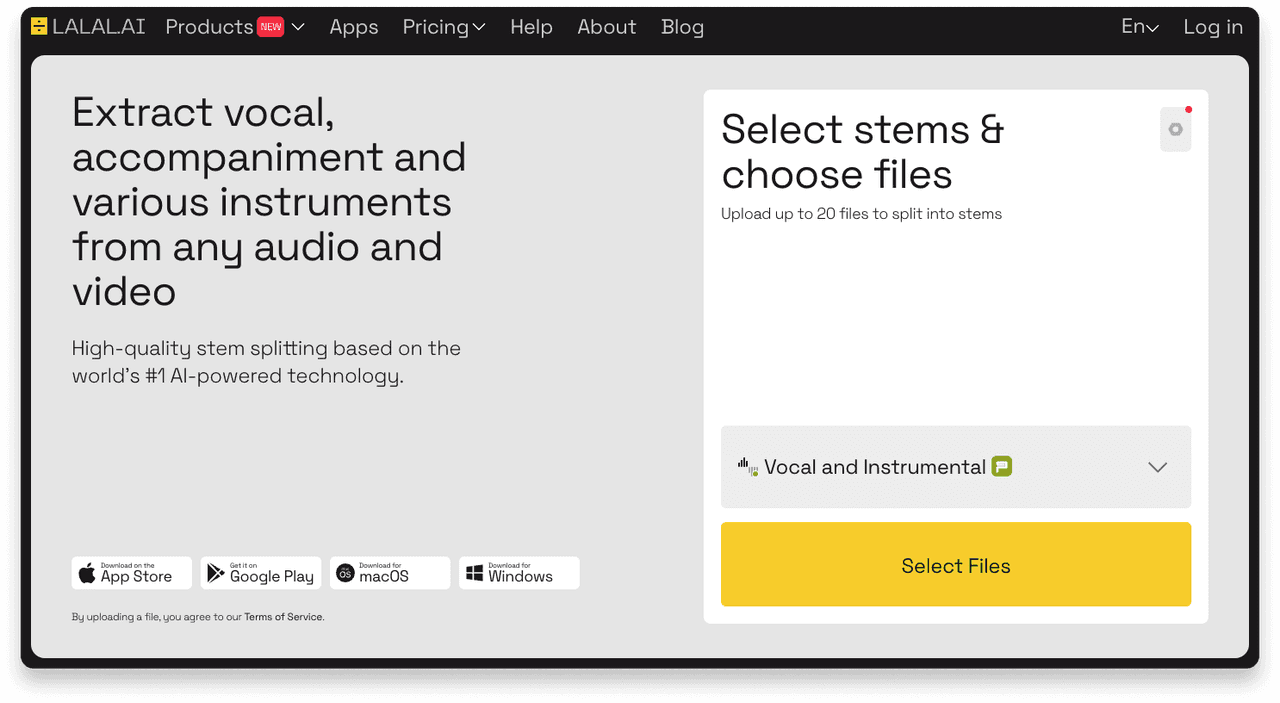Screen dimensions: 1280x703
Task: Open the Pricing dropdown
Action: (444, 27)
